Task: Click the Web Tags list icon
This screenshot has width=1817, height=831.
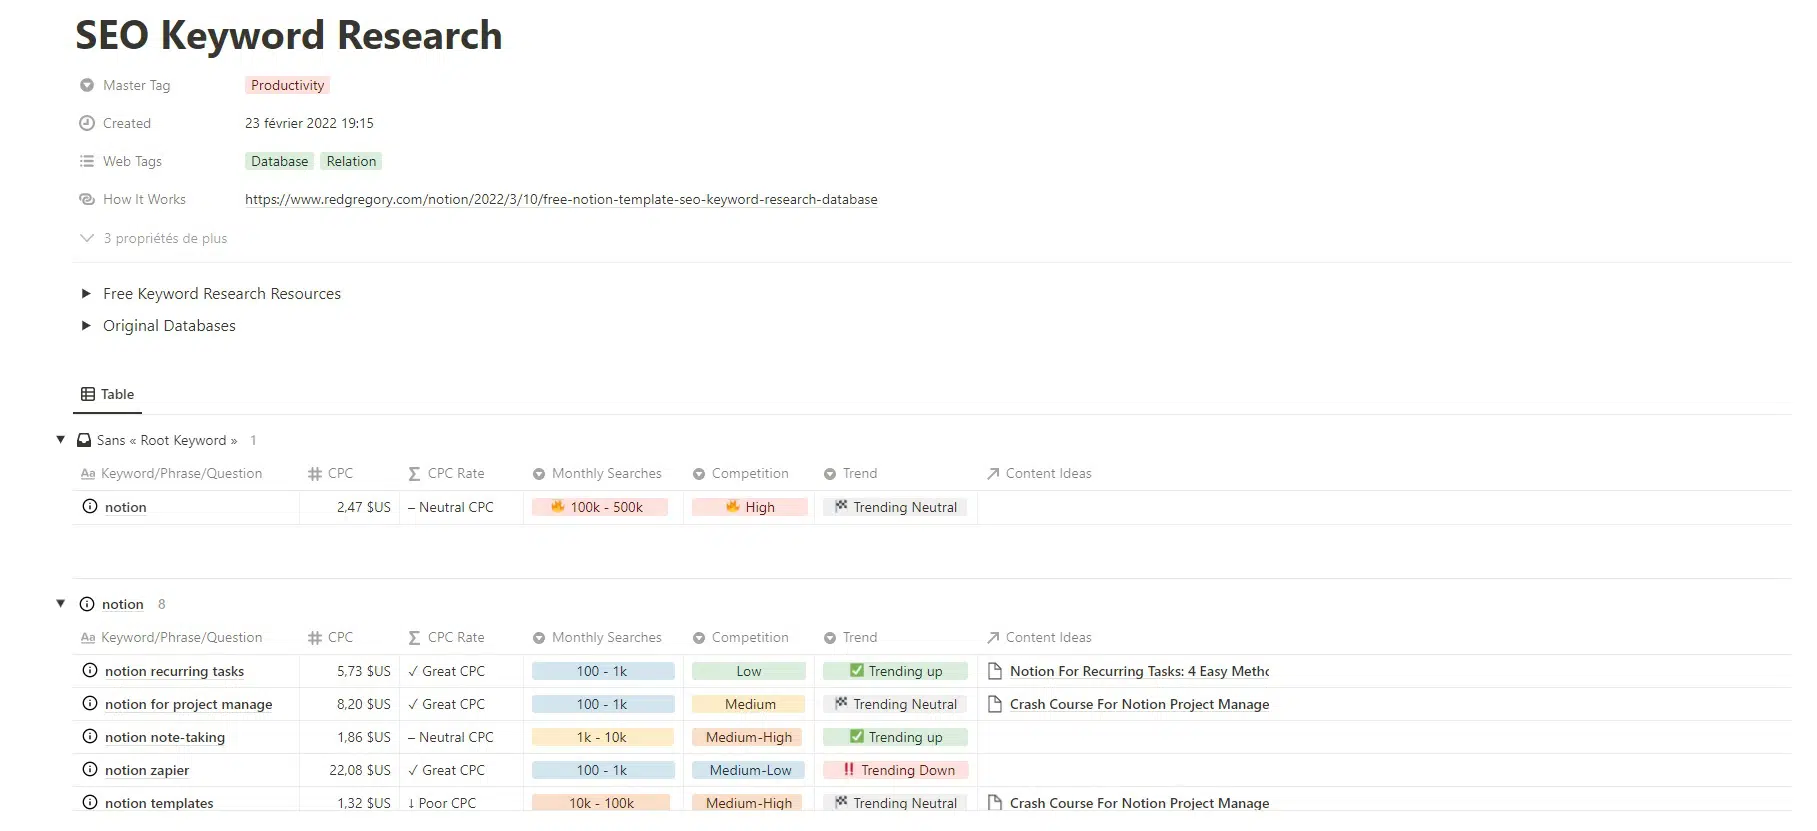Action: click(x=87, y=162)
